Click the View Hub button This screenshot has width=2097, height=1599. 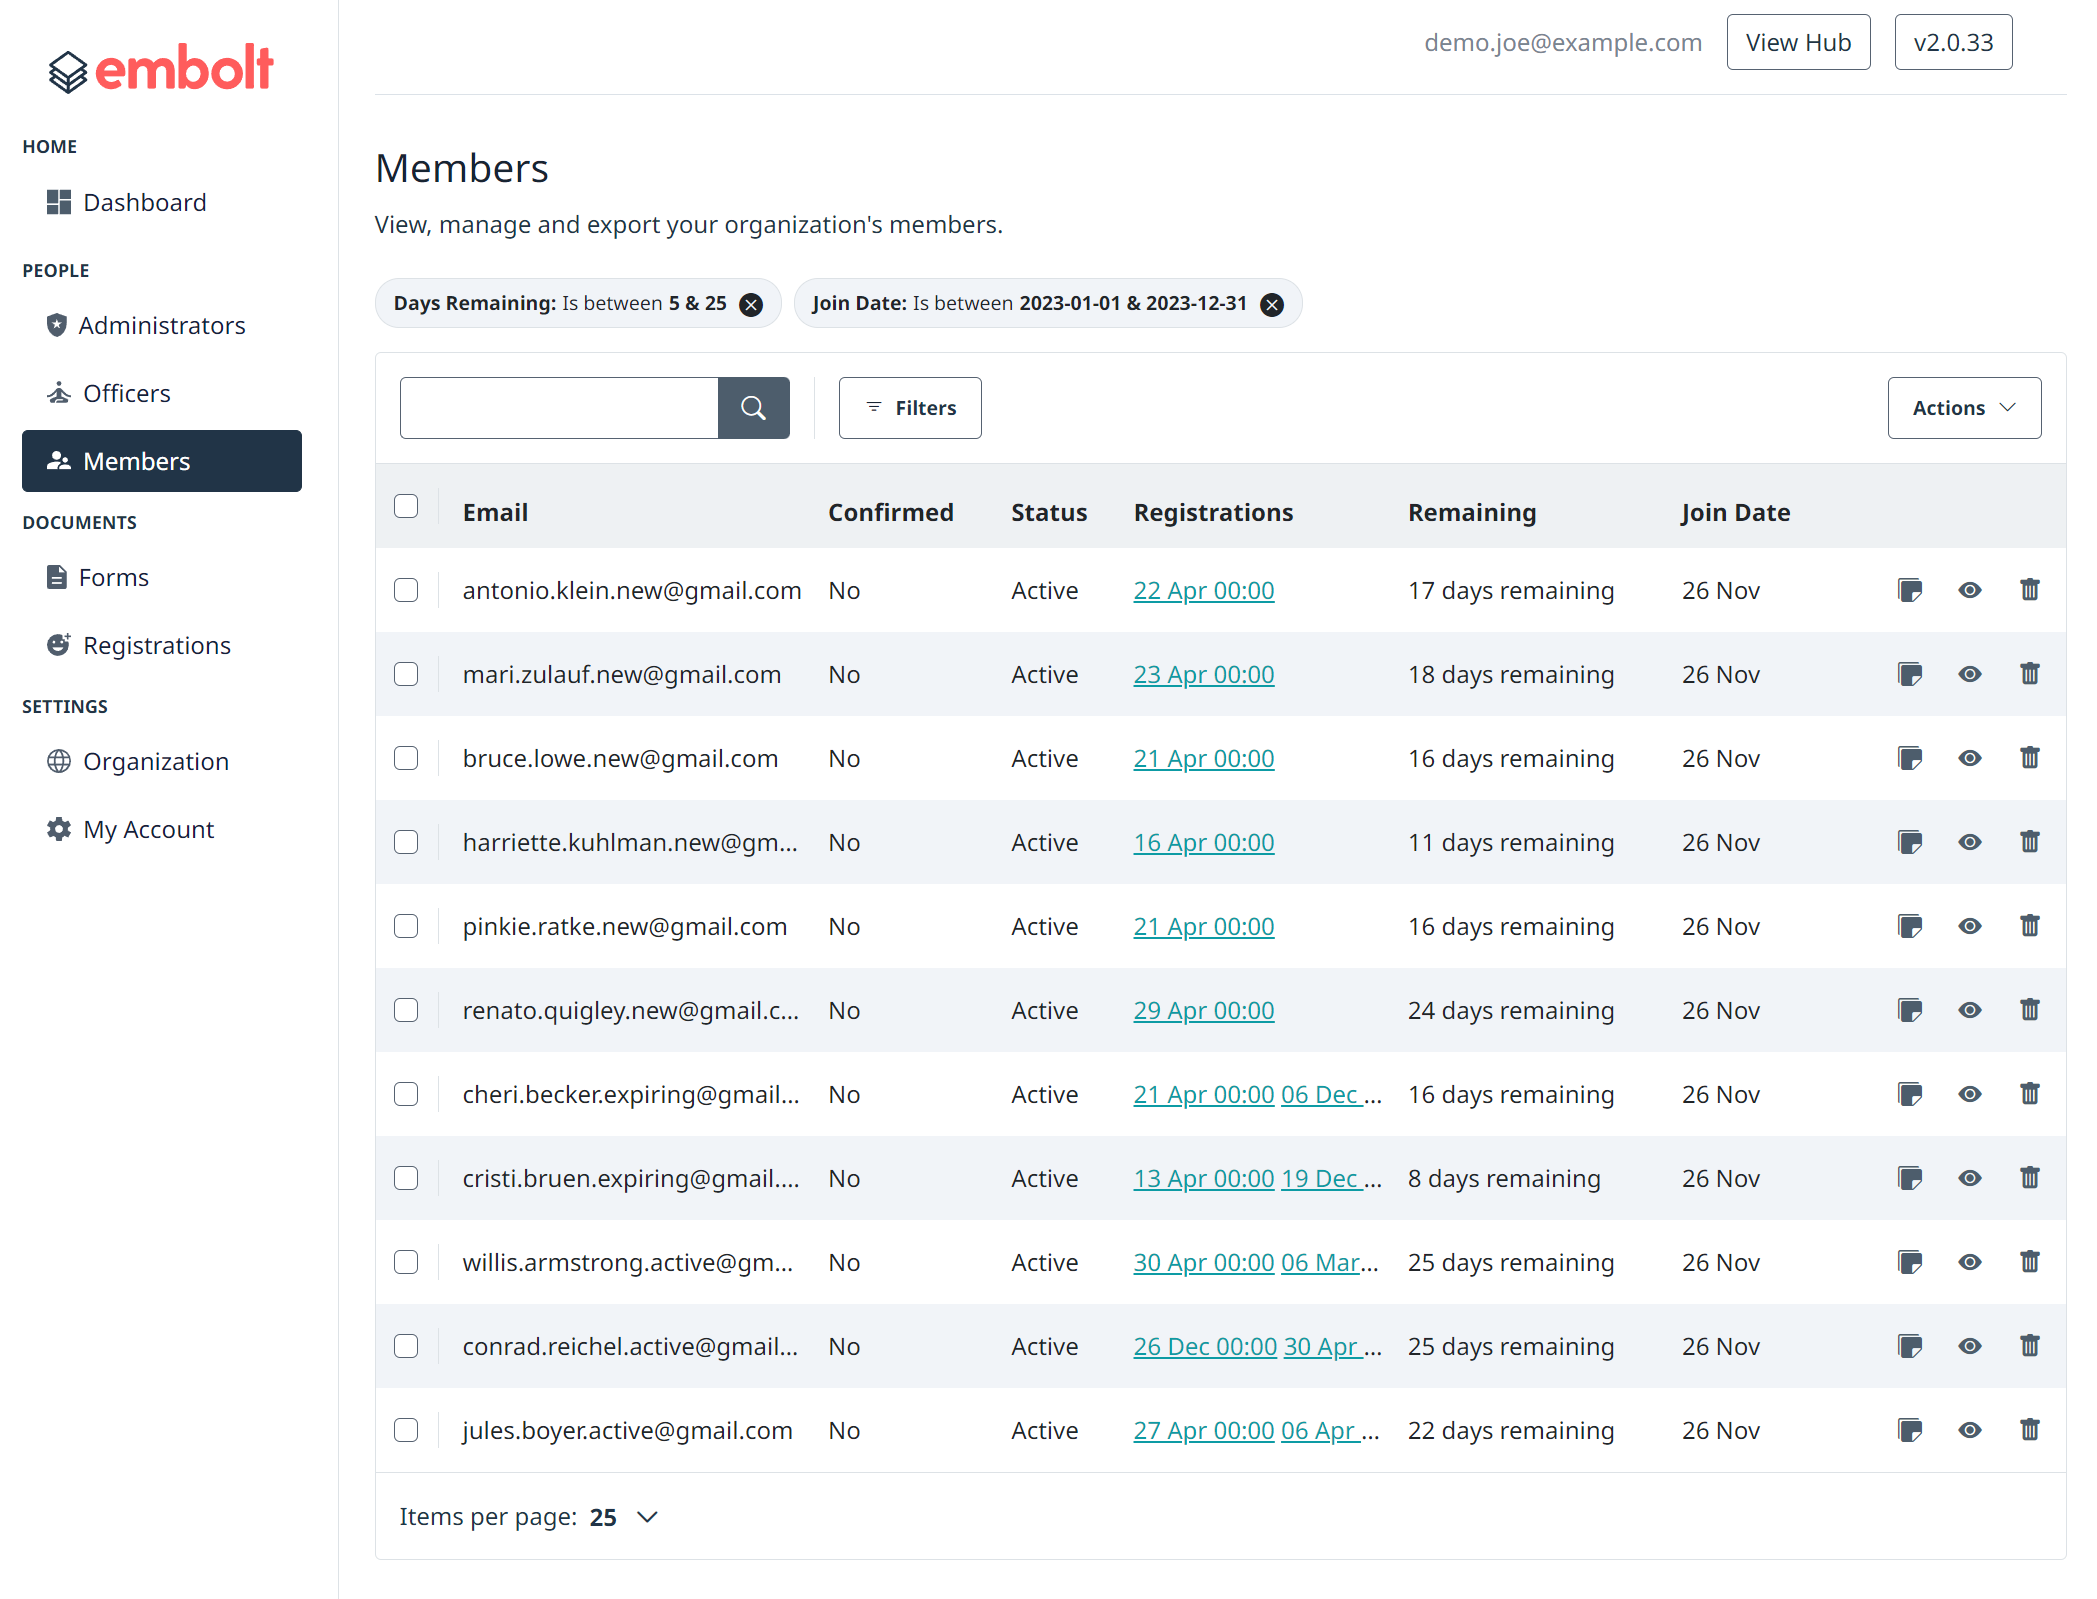tap(1797, 42)
